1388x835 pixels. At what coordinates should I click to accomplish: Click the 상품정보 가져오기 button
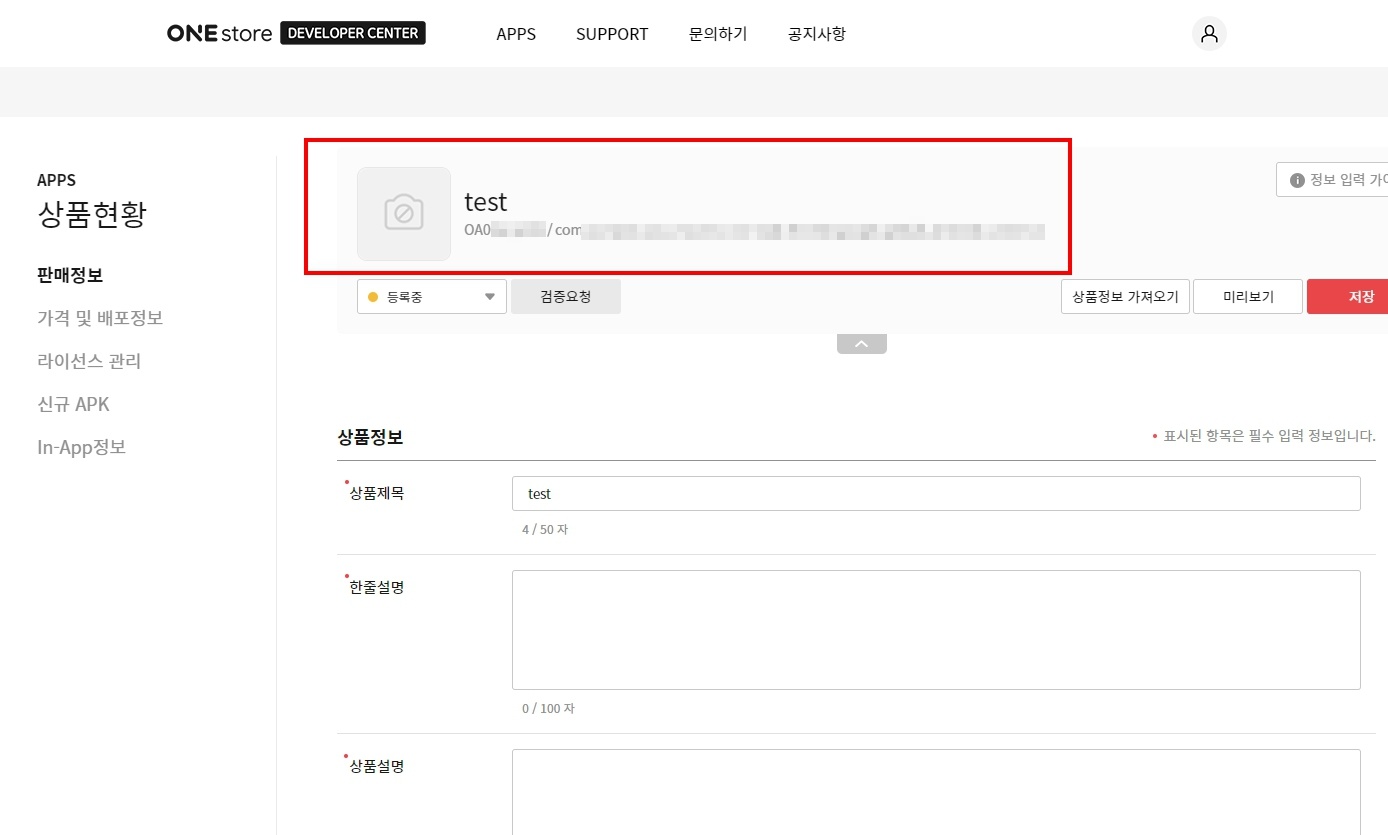pos(1125,297)
